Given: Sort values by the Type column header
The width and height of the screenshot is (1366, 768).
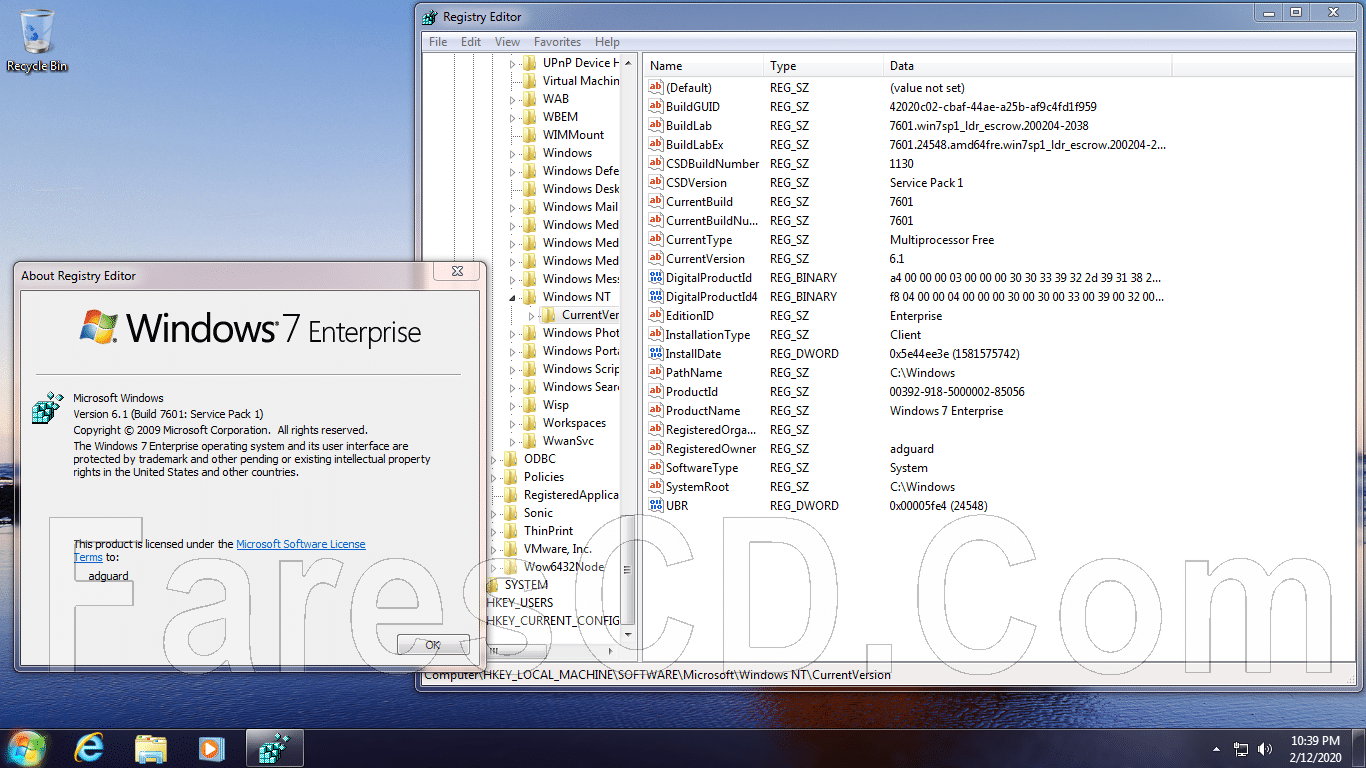Looking at the screenshot, I should tap(824, 66).
